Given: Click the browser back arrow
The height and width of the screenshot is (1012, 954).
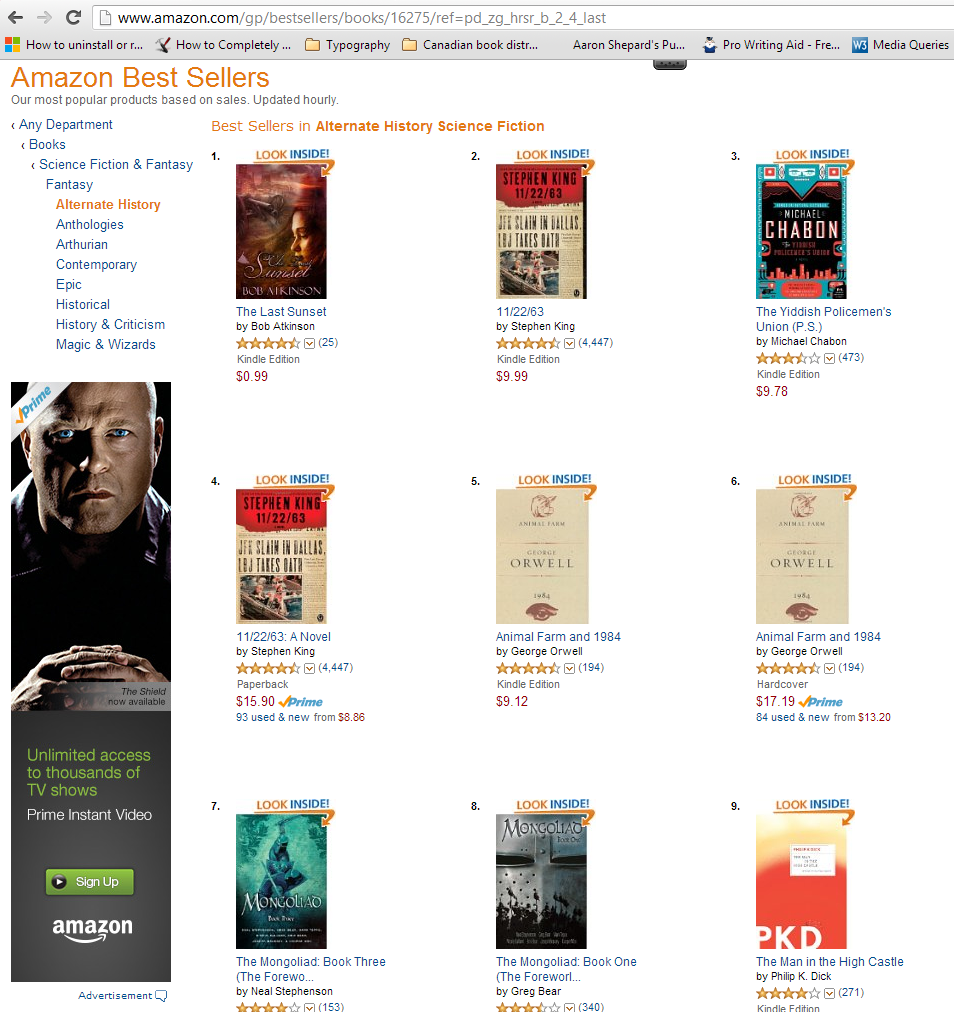Looking at the screenshot, I should pyautogui.click(x=15, y=17).
